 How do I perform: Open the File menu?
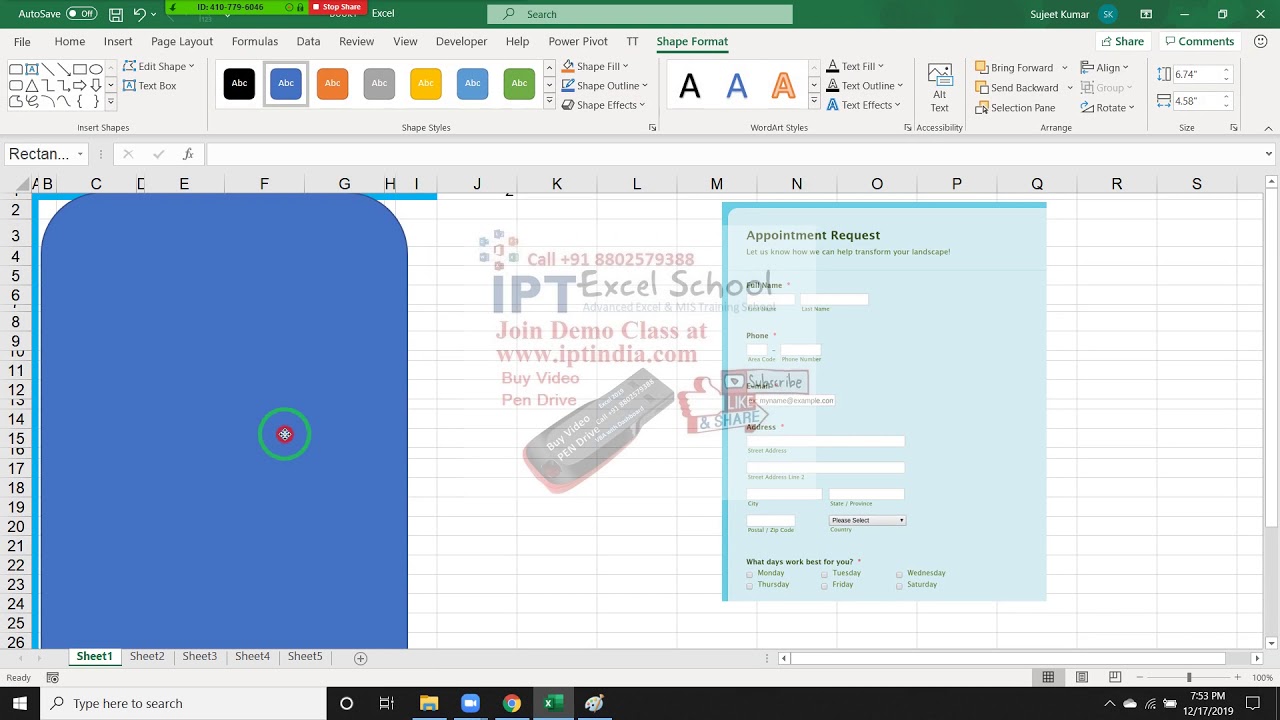22,41
